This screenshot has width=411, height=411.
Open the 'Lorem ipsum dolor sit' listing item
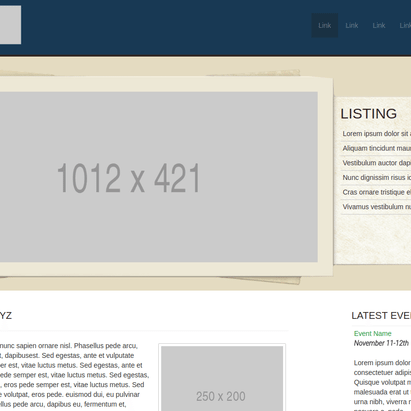[x=376, y=134]
